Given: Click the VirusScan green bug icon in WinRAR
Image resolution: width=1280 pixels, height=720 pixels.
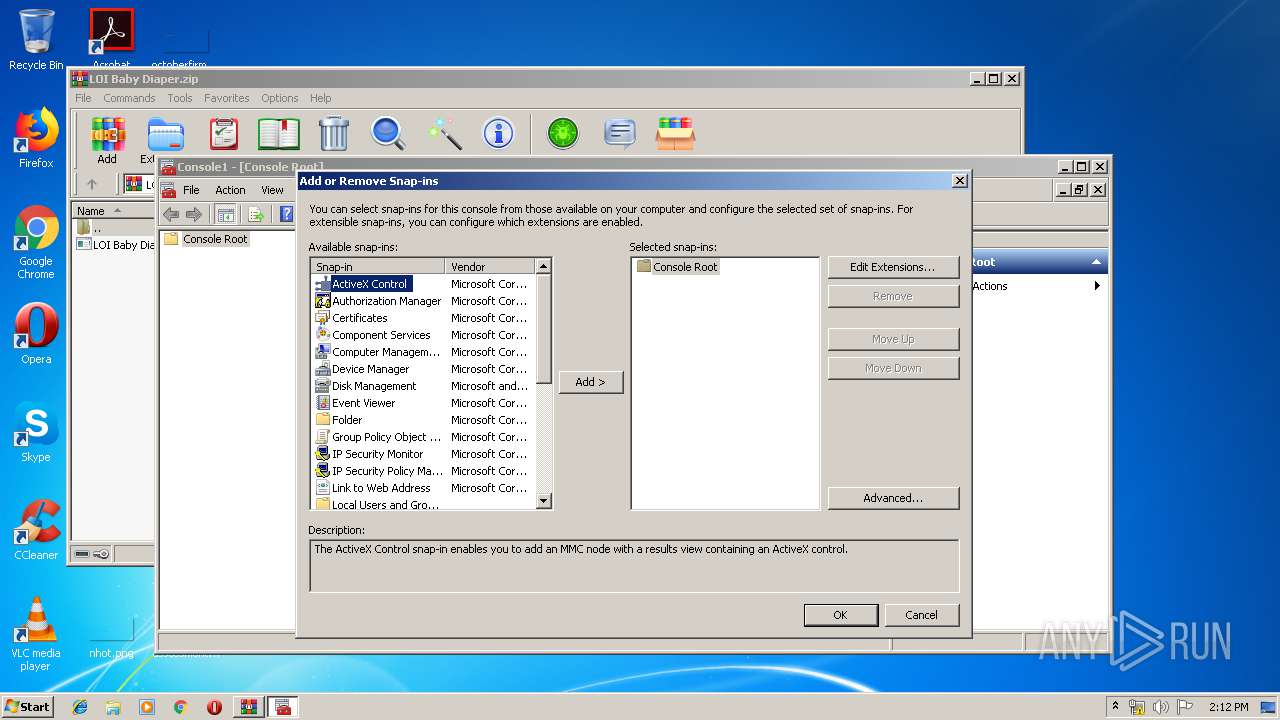Looking at the screenshot, I should point(563,133).
